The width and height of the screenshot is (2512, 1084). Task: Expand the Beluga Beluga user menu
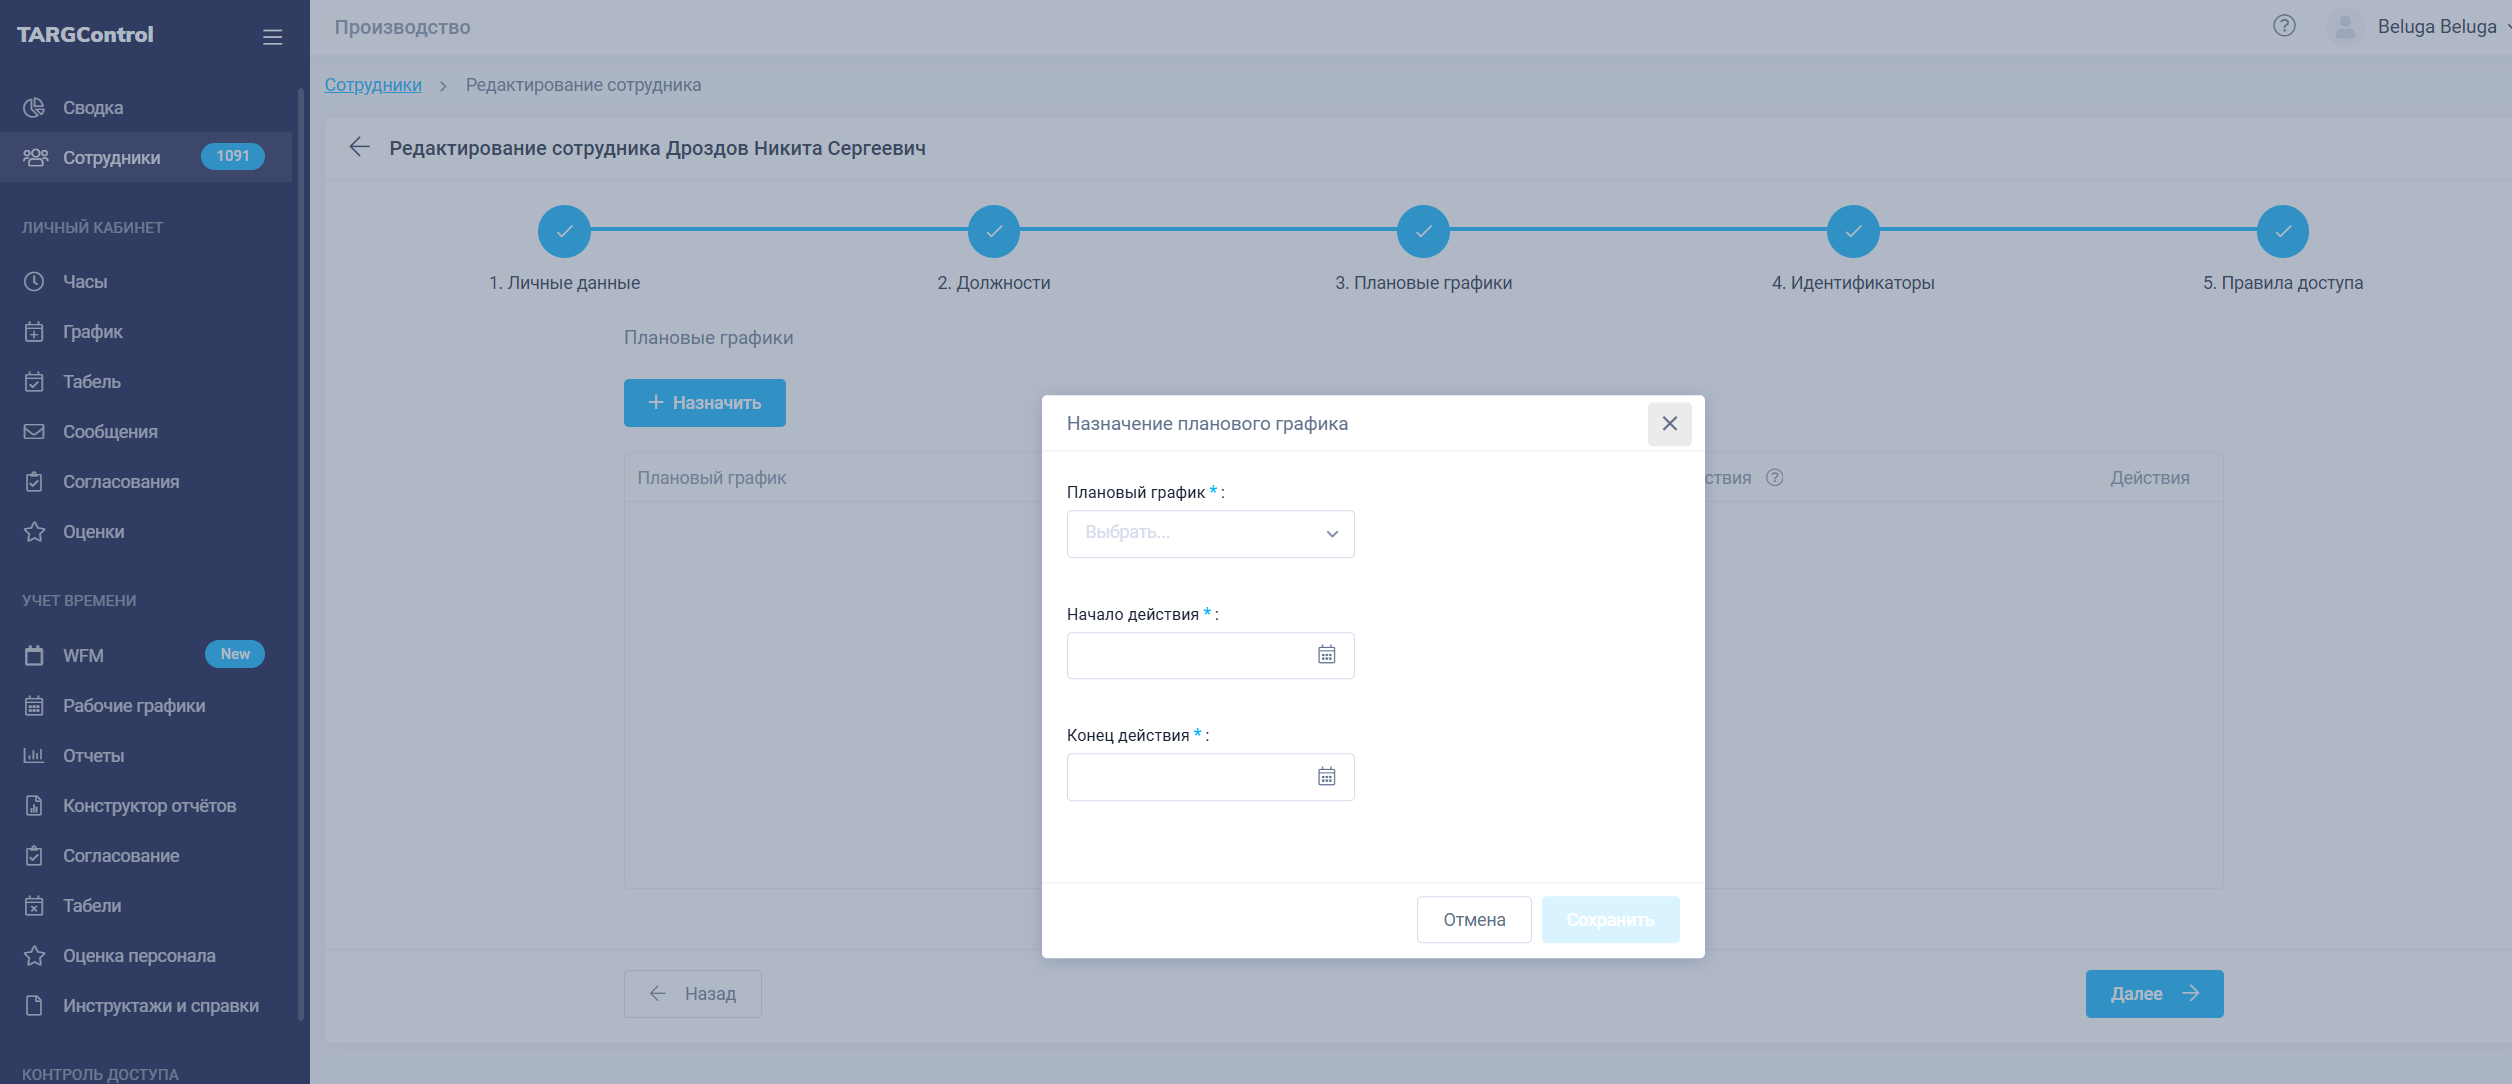click(x=2436, y=27)
